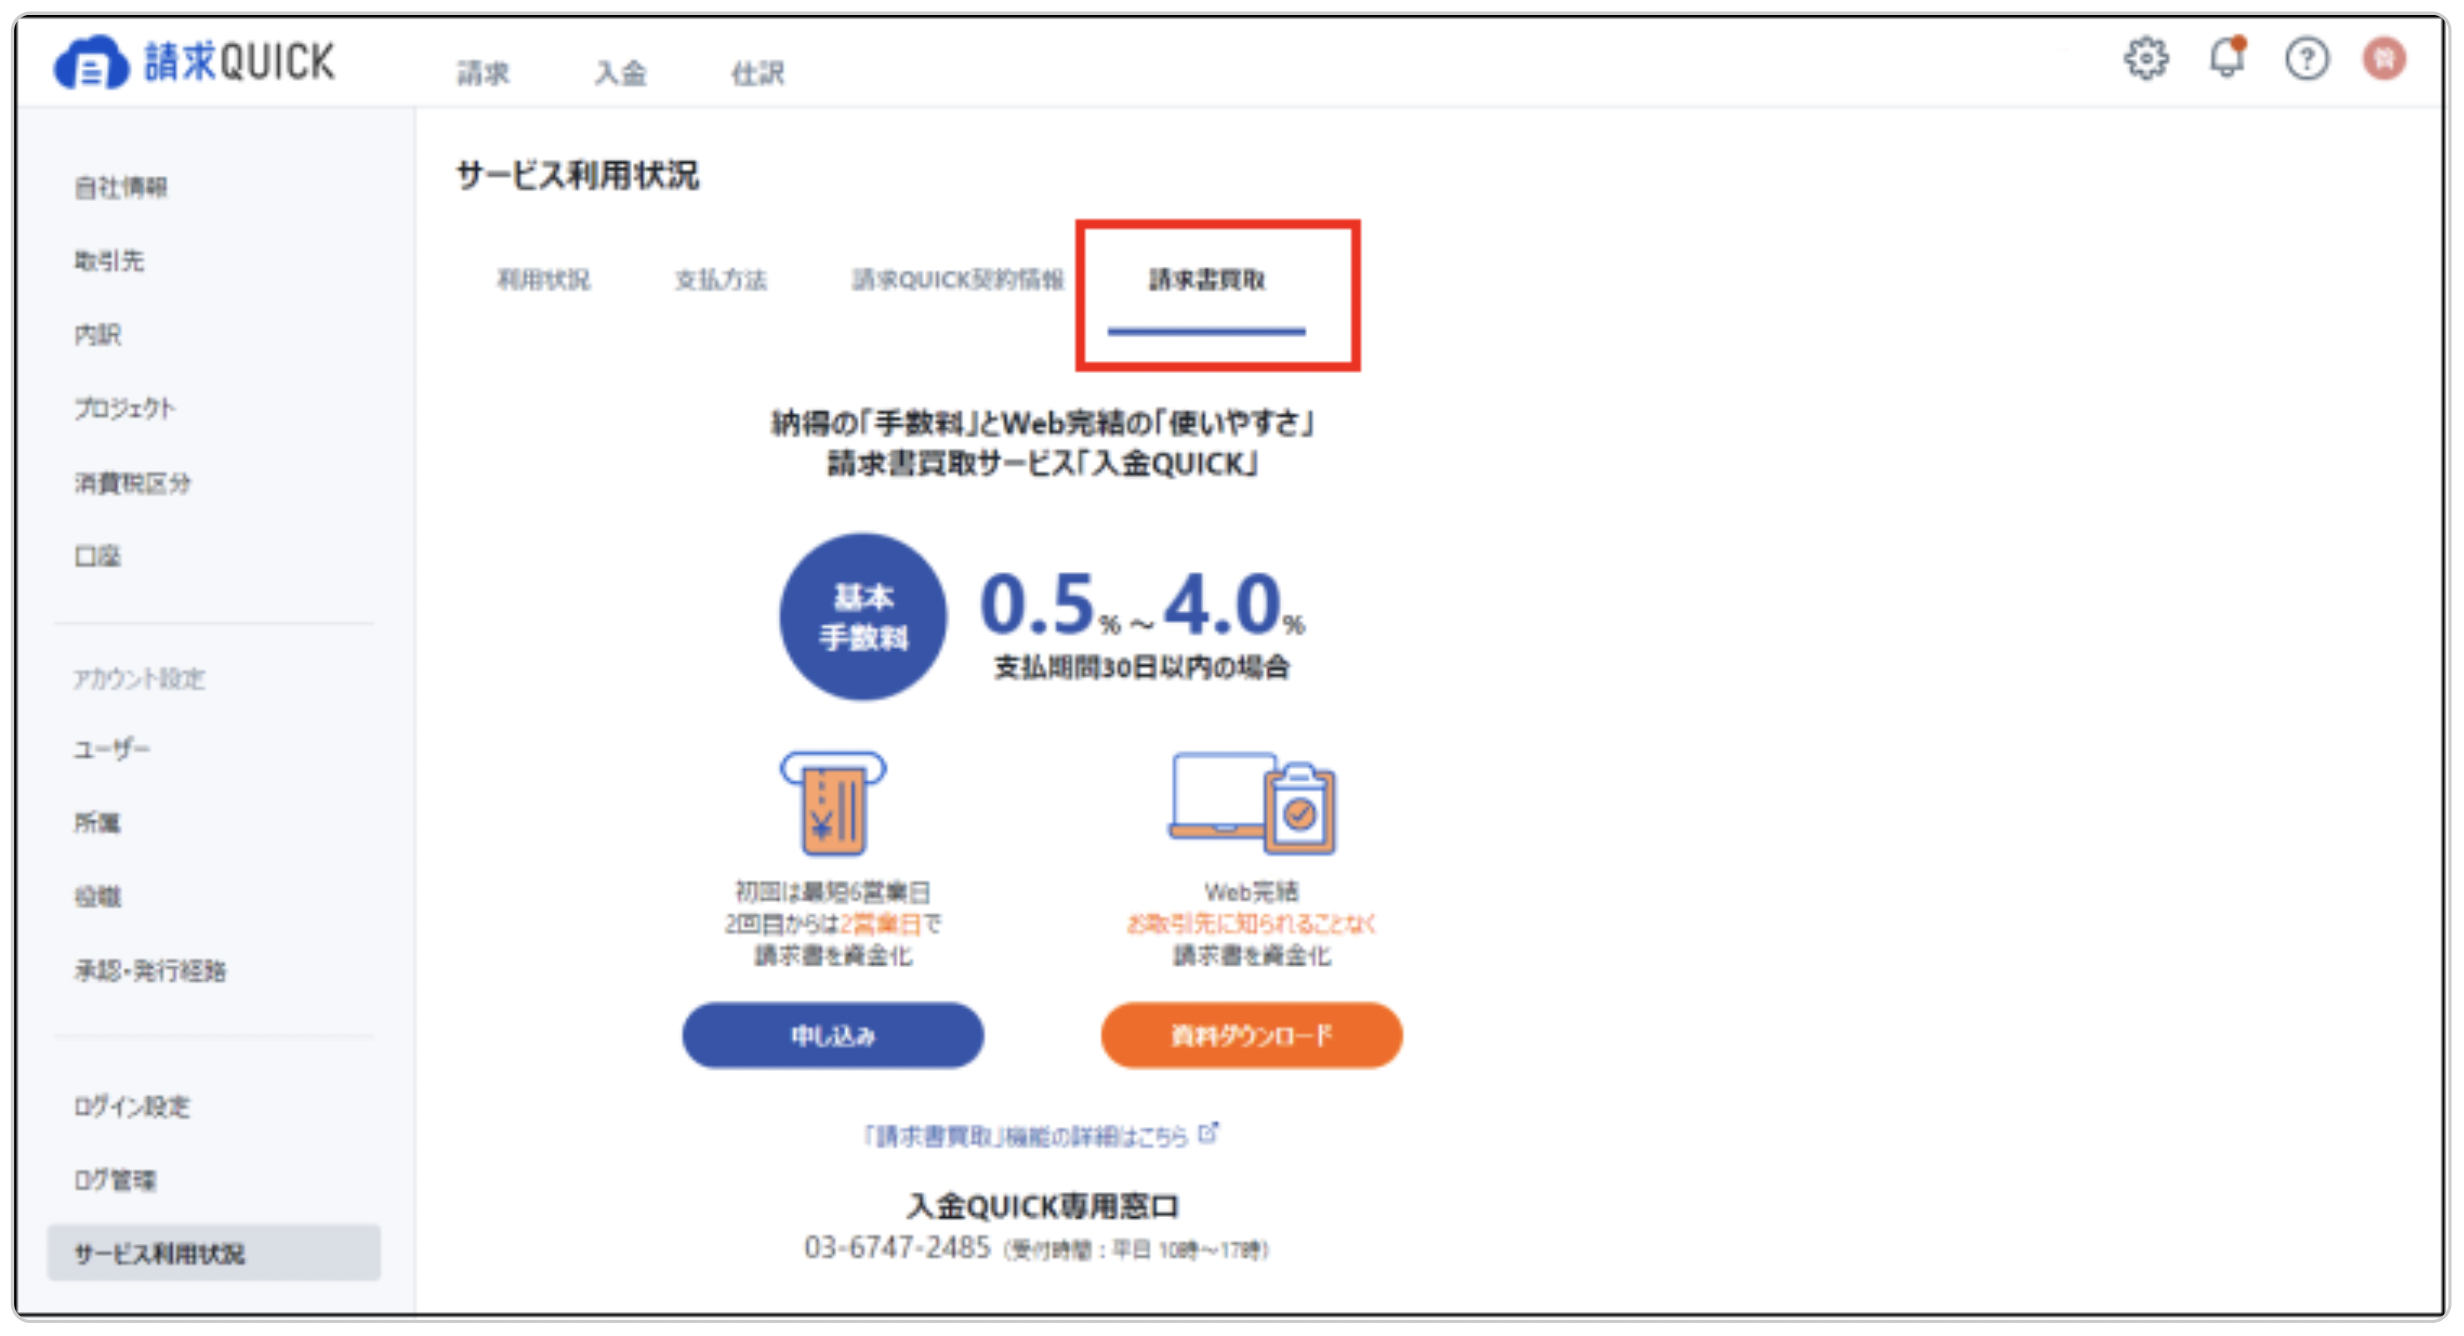Viewport: 2464px width, 1336px height.
Task: Click the 資料ダウンロード button
Action: (1251, 1035)
